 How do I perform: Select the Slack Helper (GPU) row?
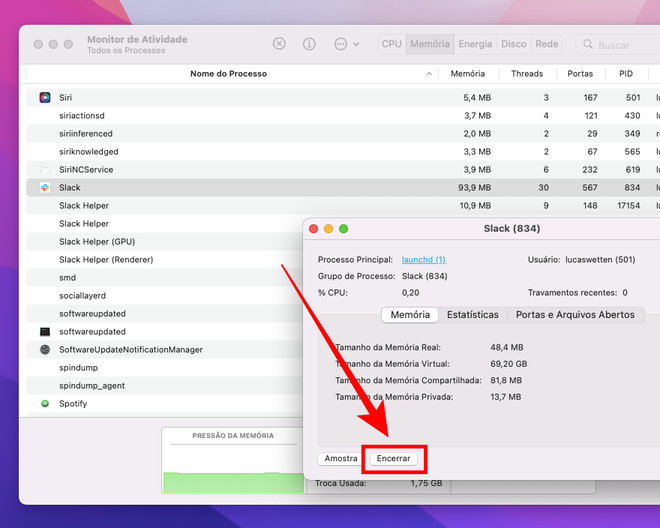coord(165,242)
